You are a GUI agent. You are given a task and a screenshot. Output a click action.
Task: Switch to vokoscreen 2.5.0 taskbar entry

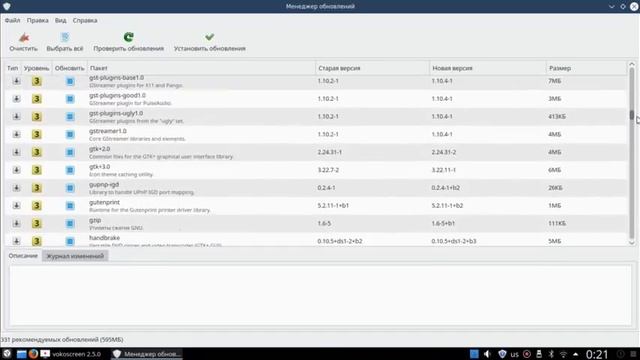pos(70,354)
